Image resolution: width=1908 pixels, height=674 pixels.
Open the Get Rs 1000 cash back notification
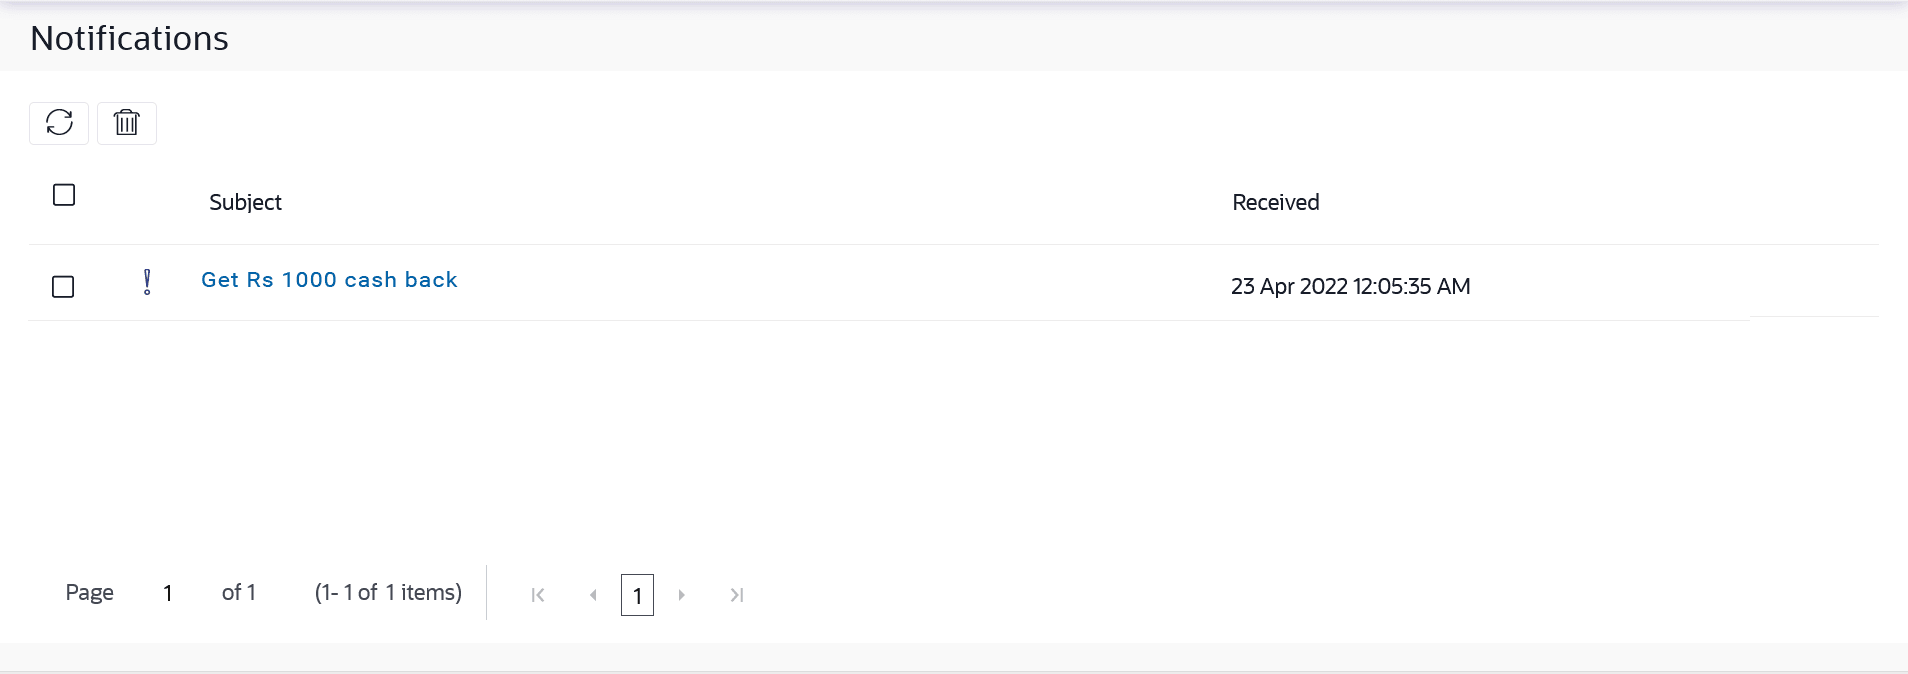pos(329,280)
